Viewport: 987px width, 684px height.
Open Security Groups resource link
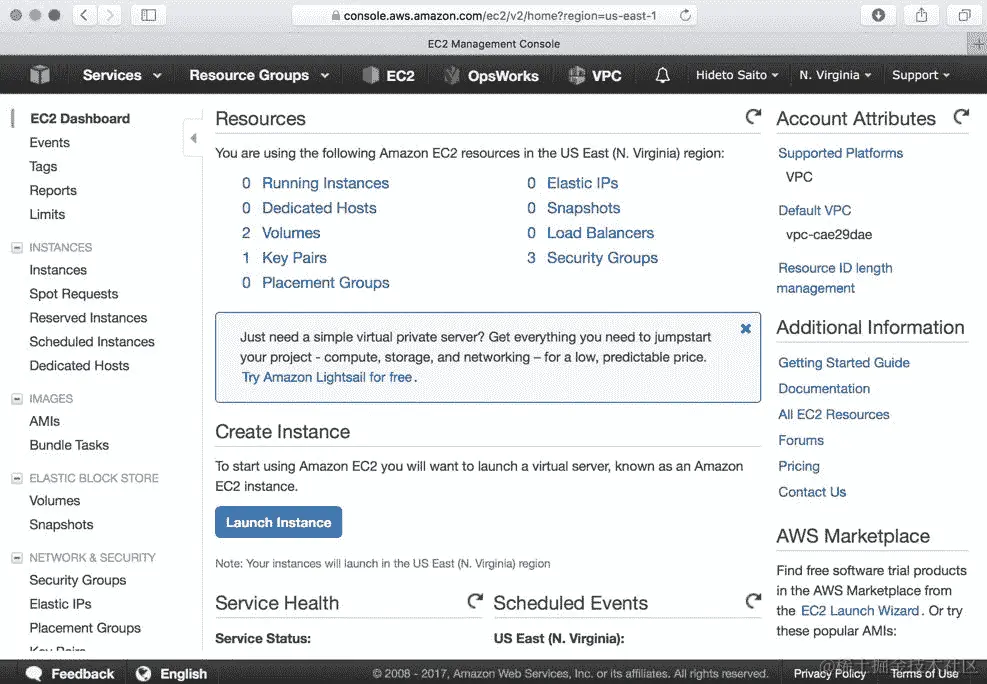pyautogui.click(x=602, y=258)
